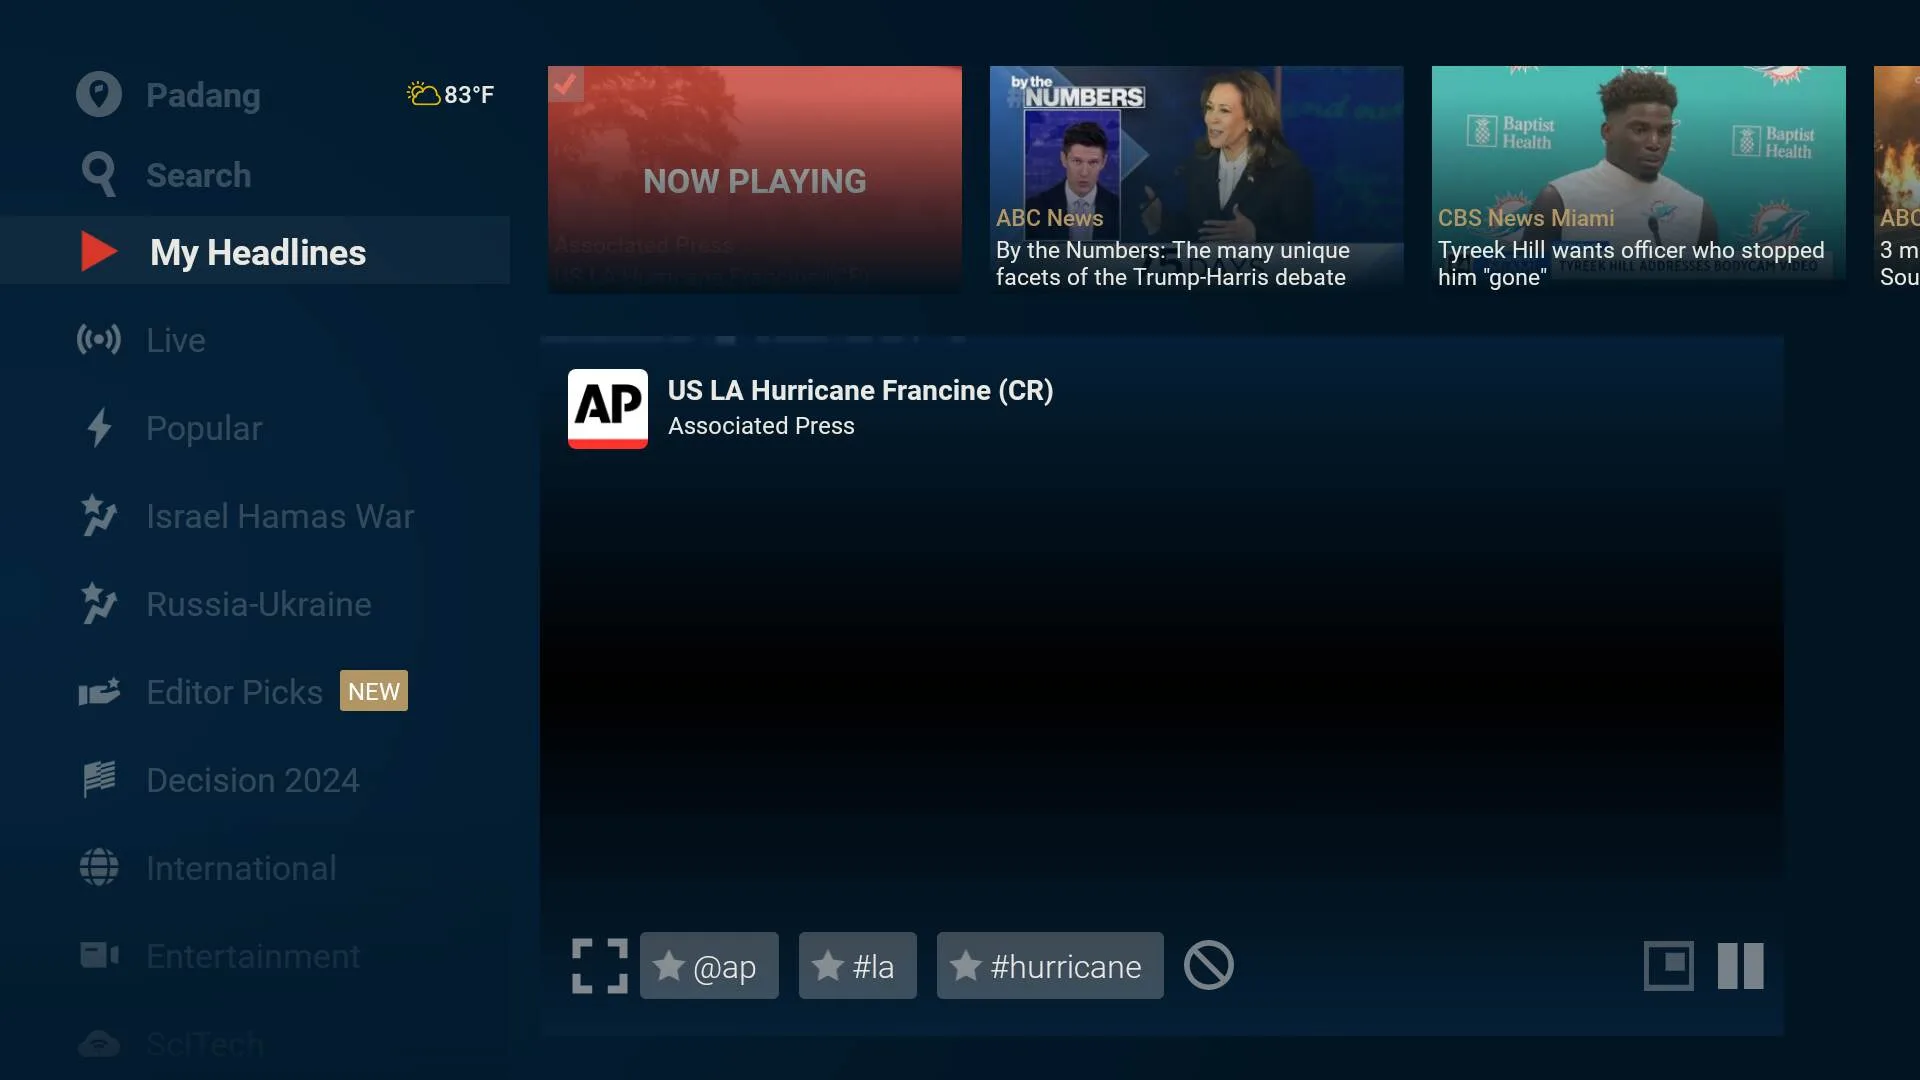The image size is (1920, 1080).
Task: Switch to picture-in-picture mini player
Action: point(1668,966)
